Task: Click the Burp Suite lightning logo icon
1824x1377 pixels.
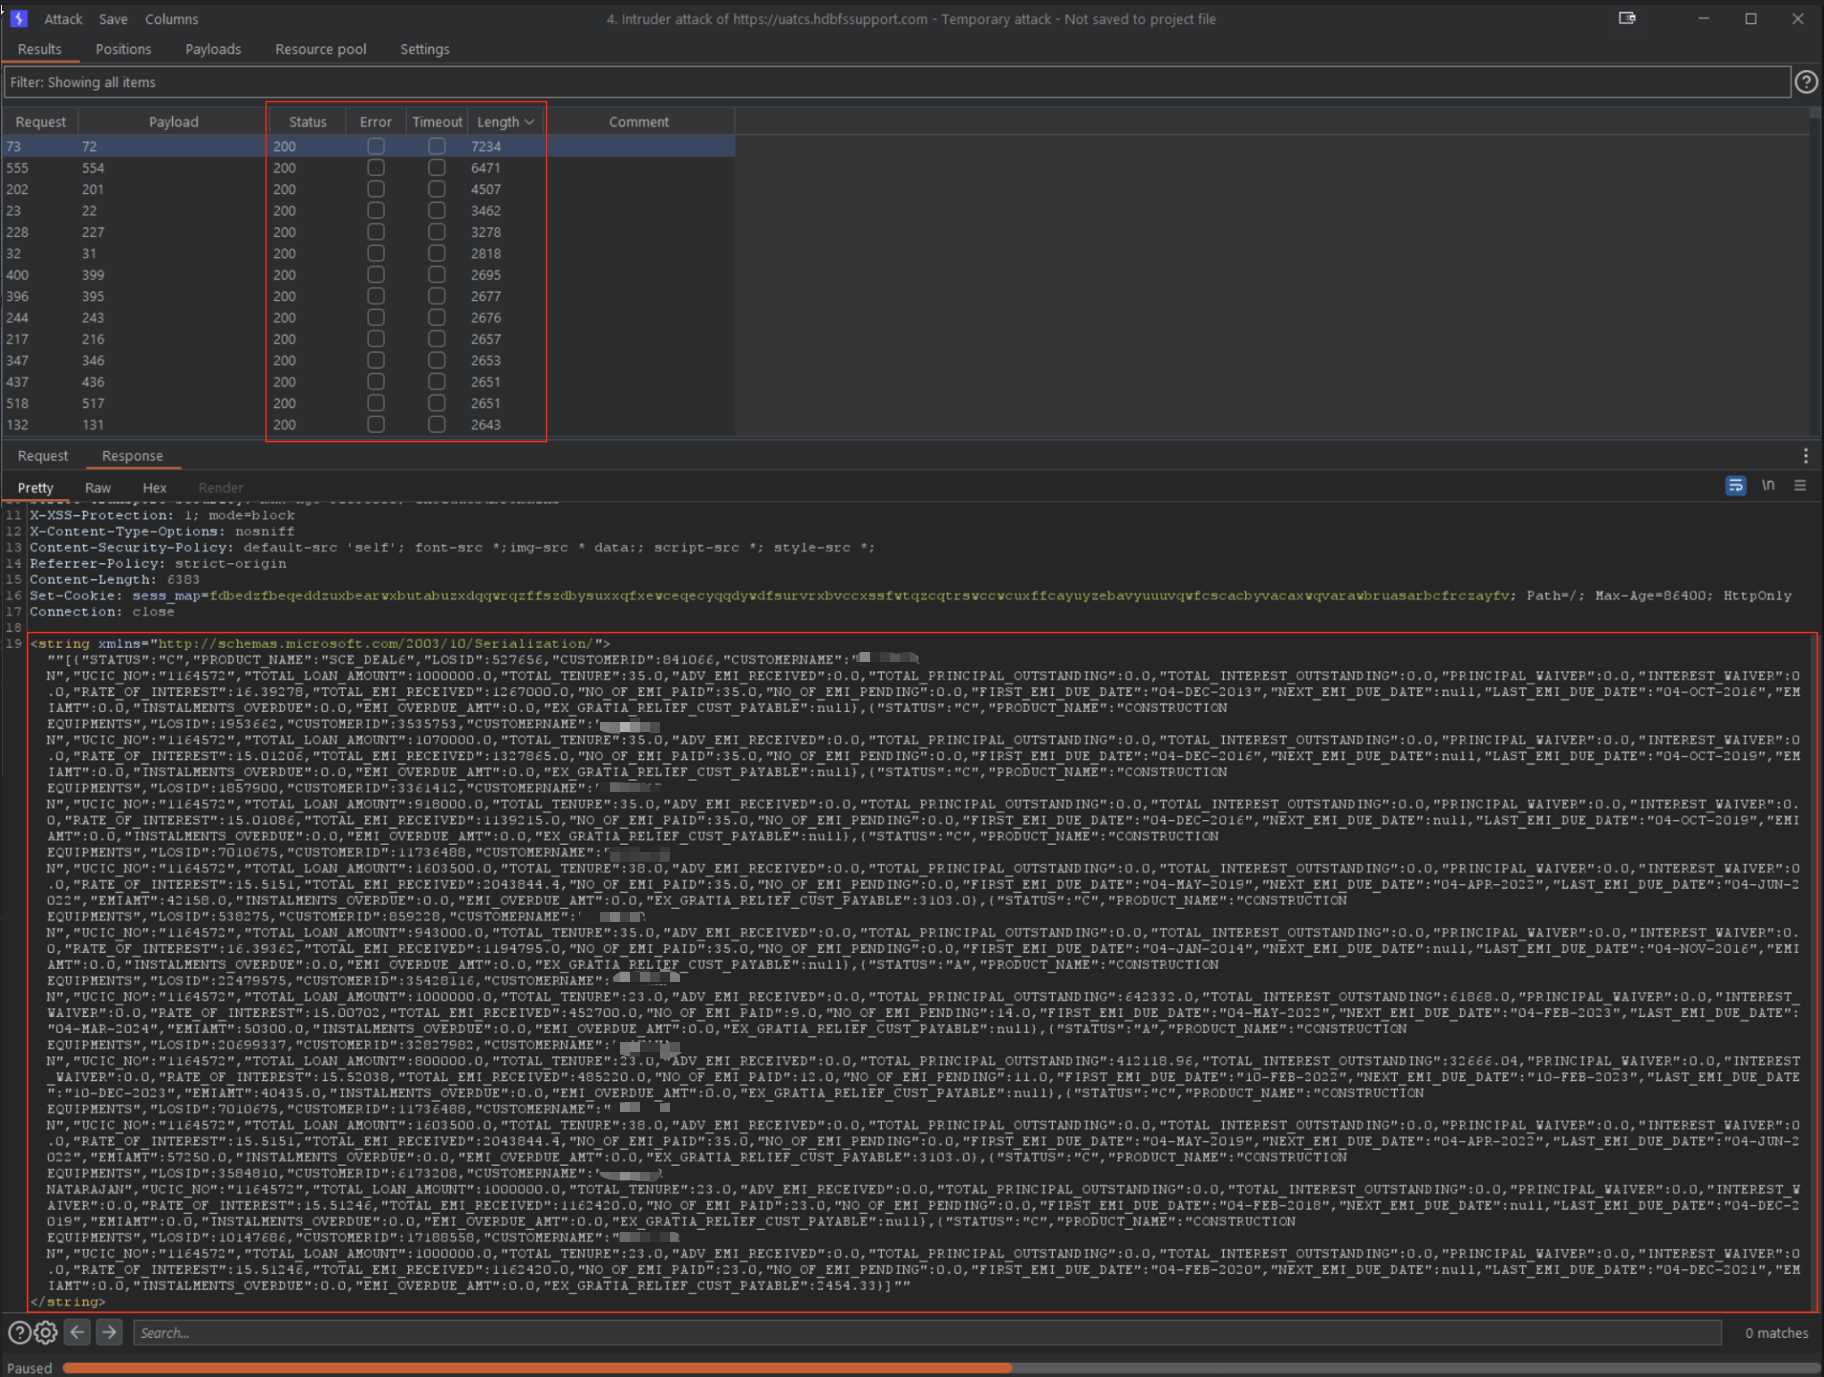Action: click(x=19, y=19)
